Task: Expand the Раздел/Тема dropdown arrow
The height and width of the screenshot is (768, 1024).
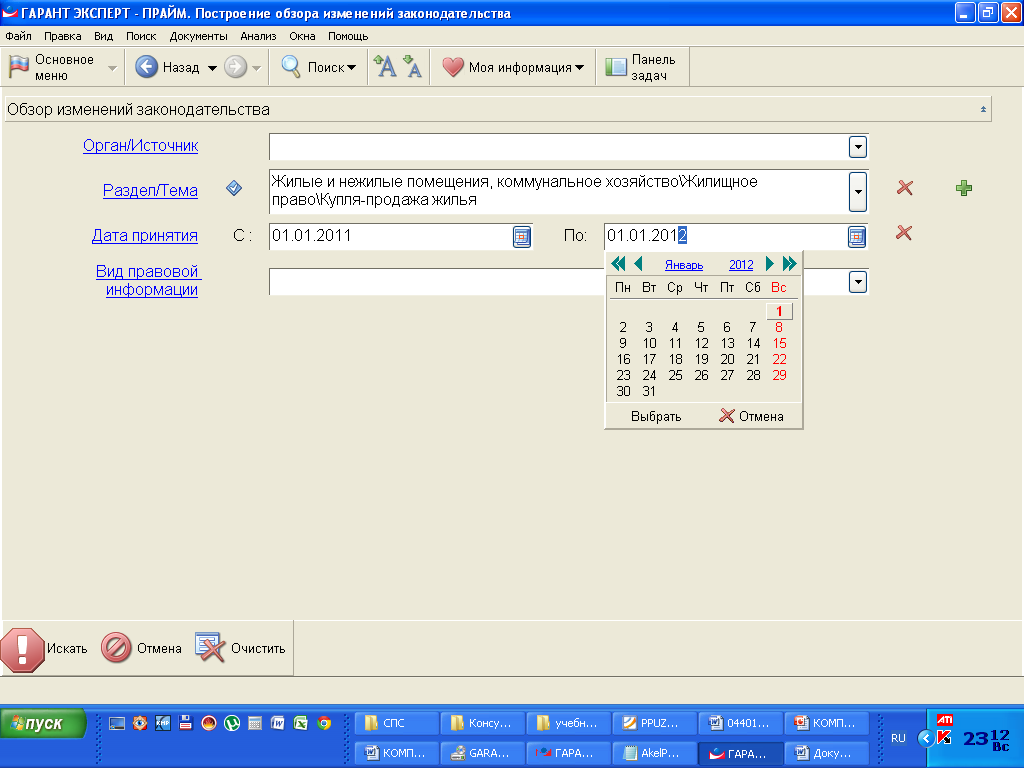Action: pos(857,191)
